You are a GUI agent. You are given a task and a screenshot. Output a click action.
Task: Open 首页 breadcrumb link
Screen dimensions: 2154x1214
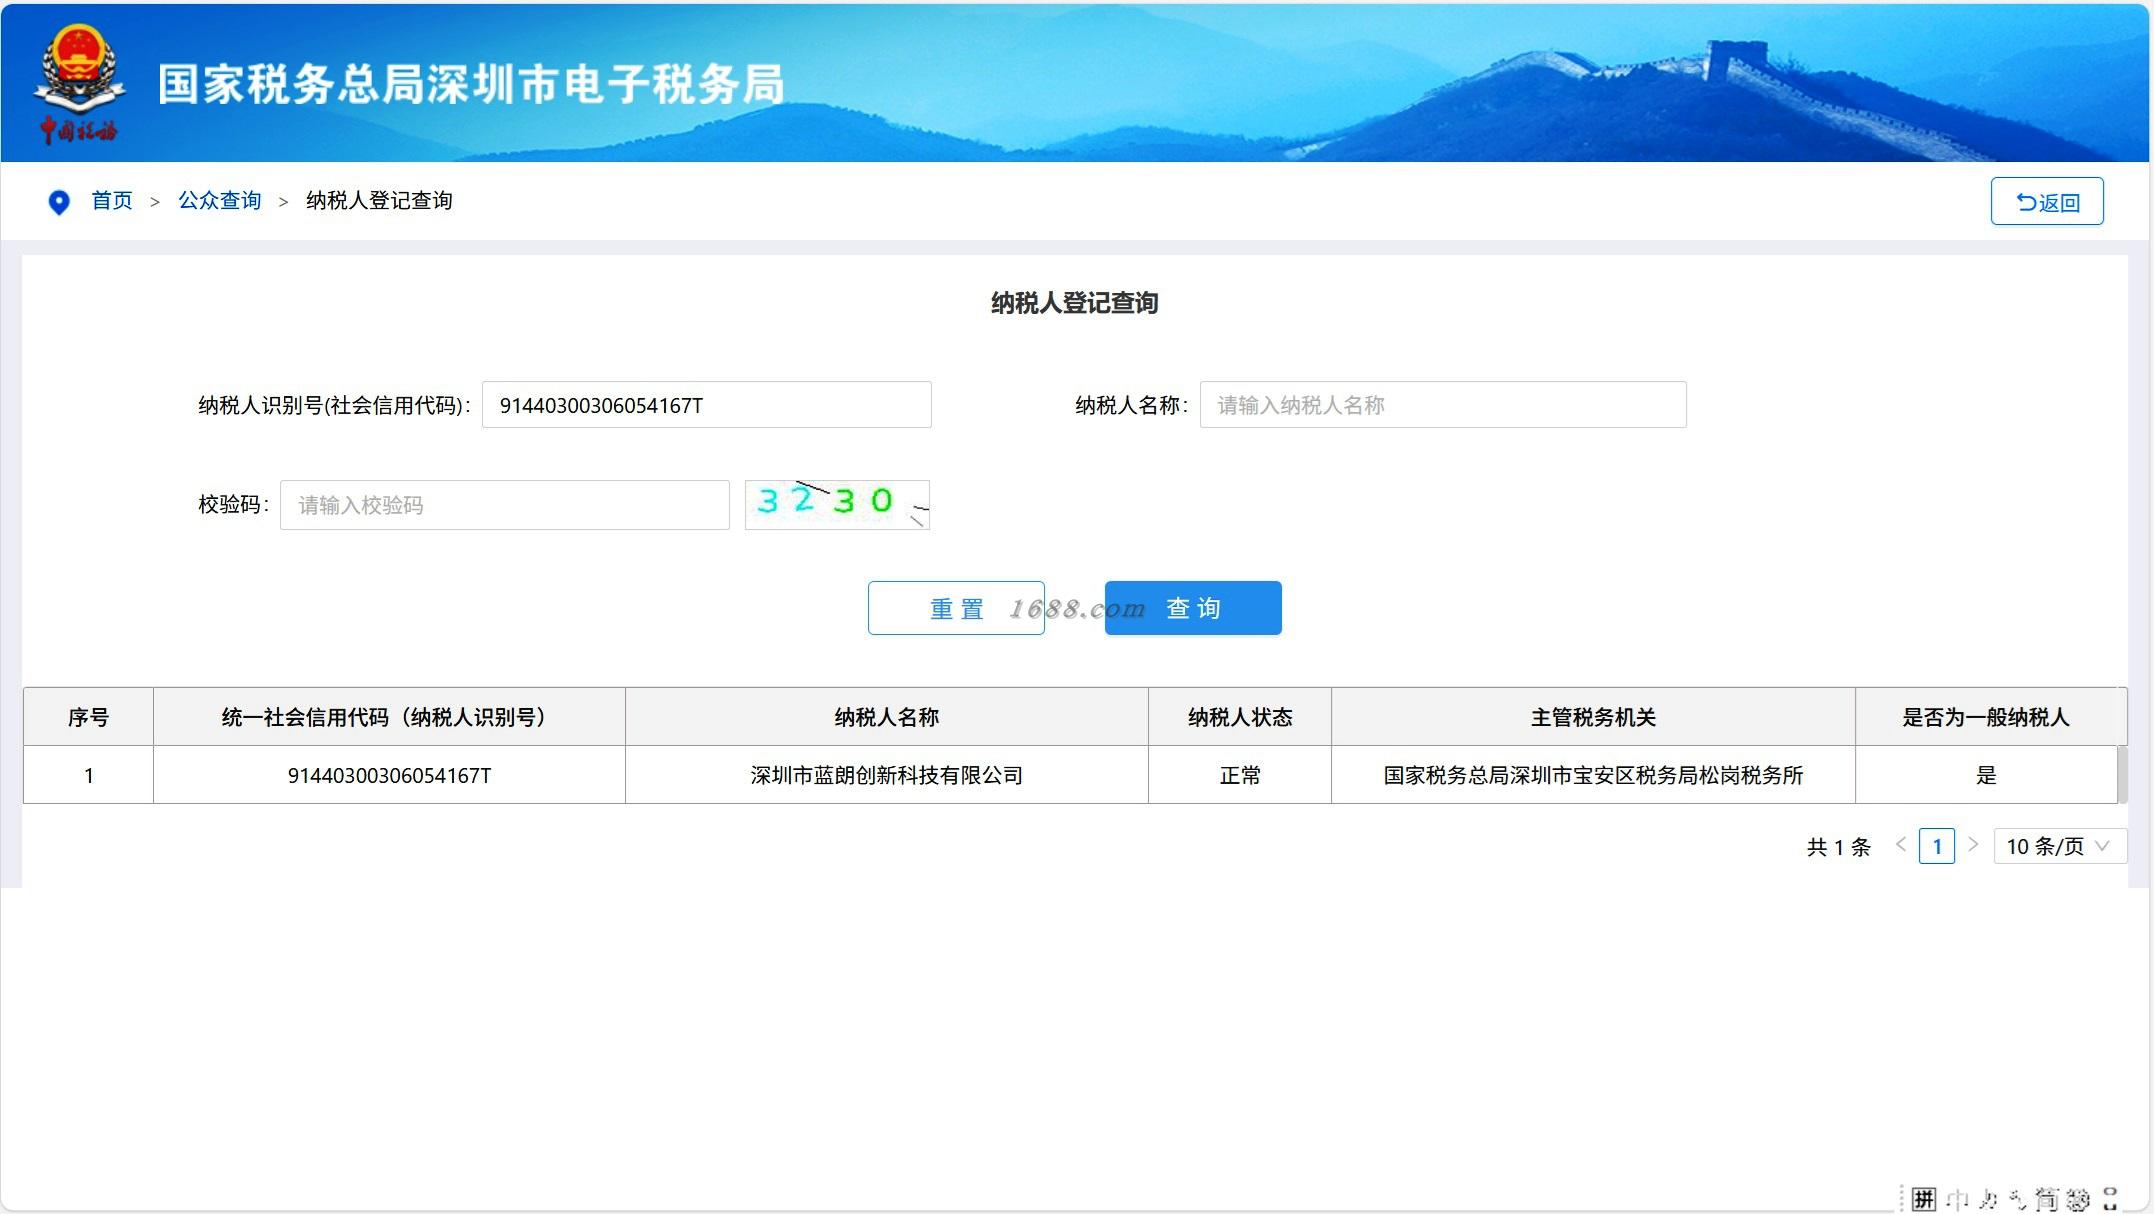[112, 201]
